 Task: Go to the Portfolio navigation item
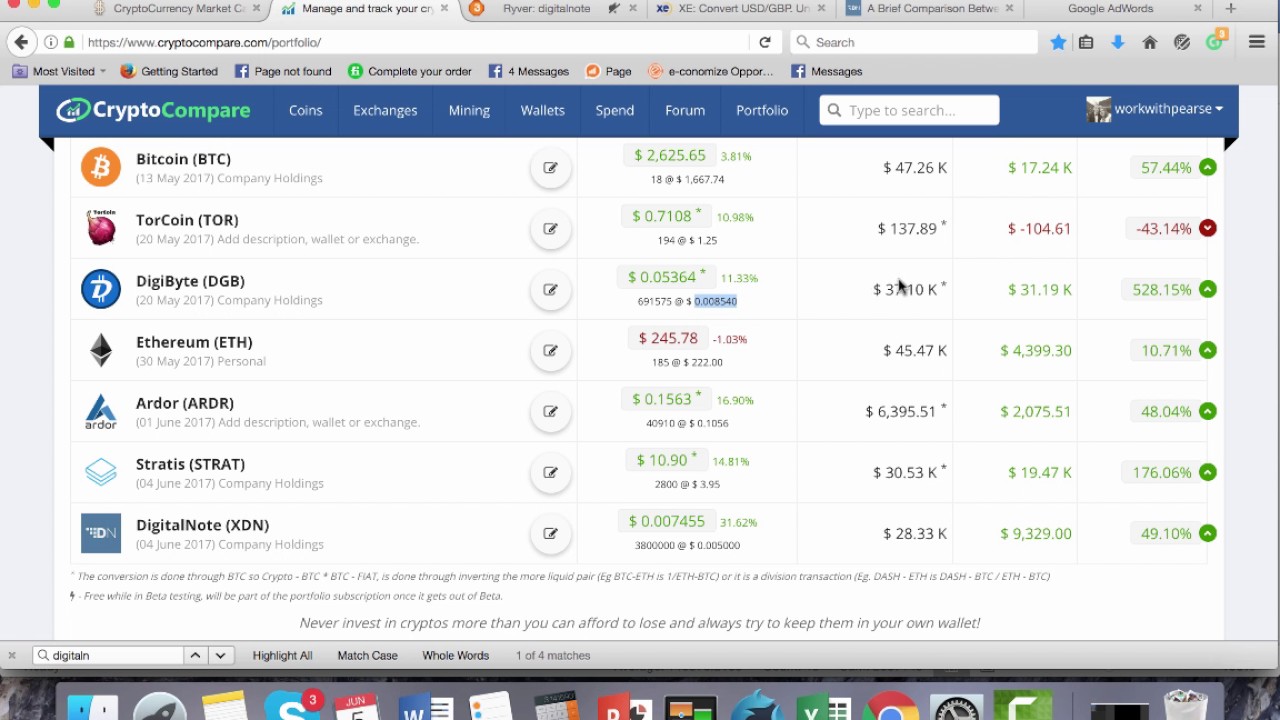coord(762,110)
